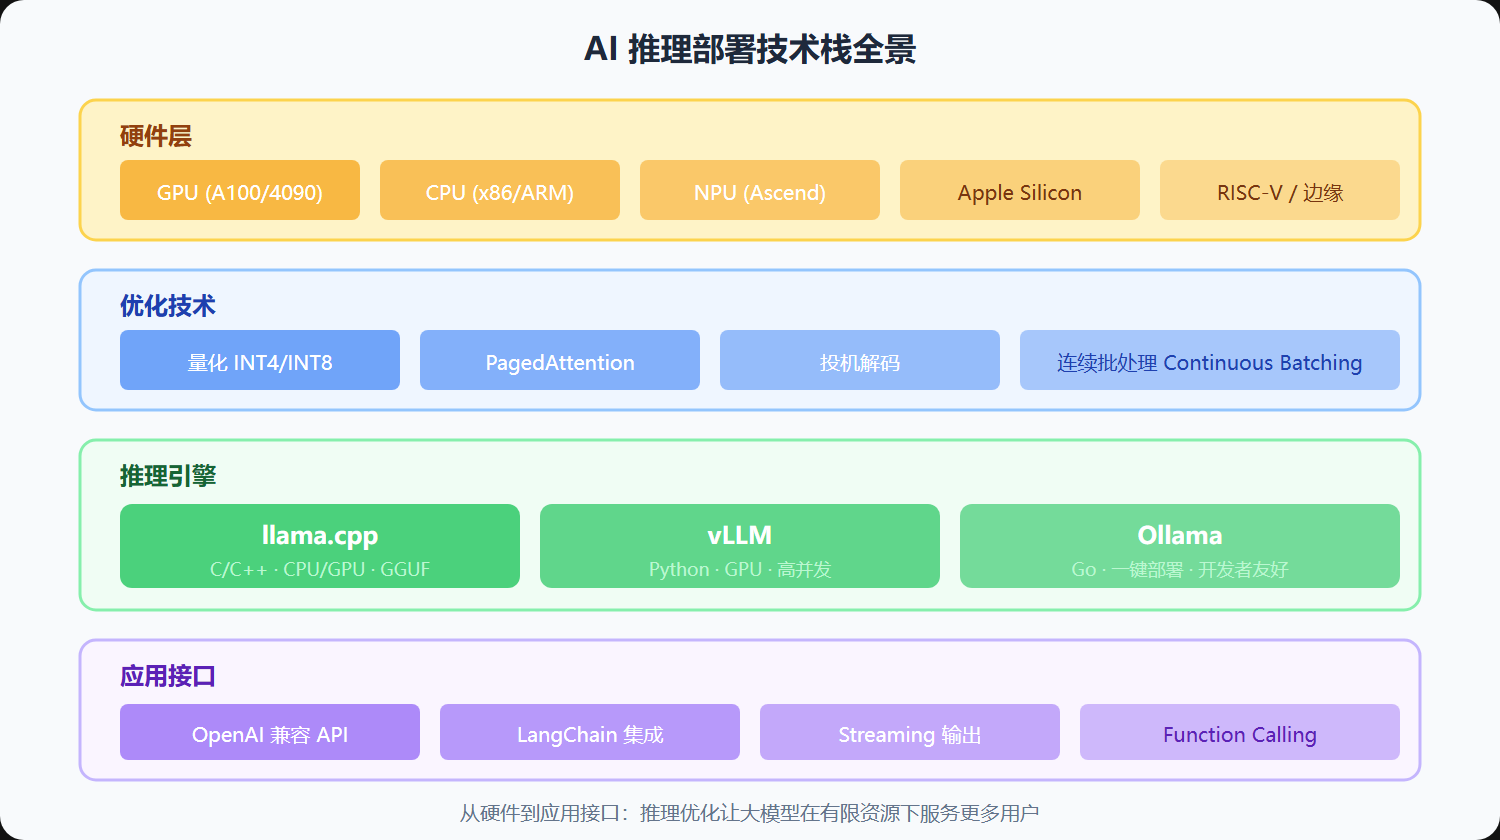Screen dimensions: 1500x840
Task: Click the subtitle Go · 一键部署 · 开发者友好
Action: coord(1180,569)
